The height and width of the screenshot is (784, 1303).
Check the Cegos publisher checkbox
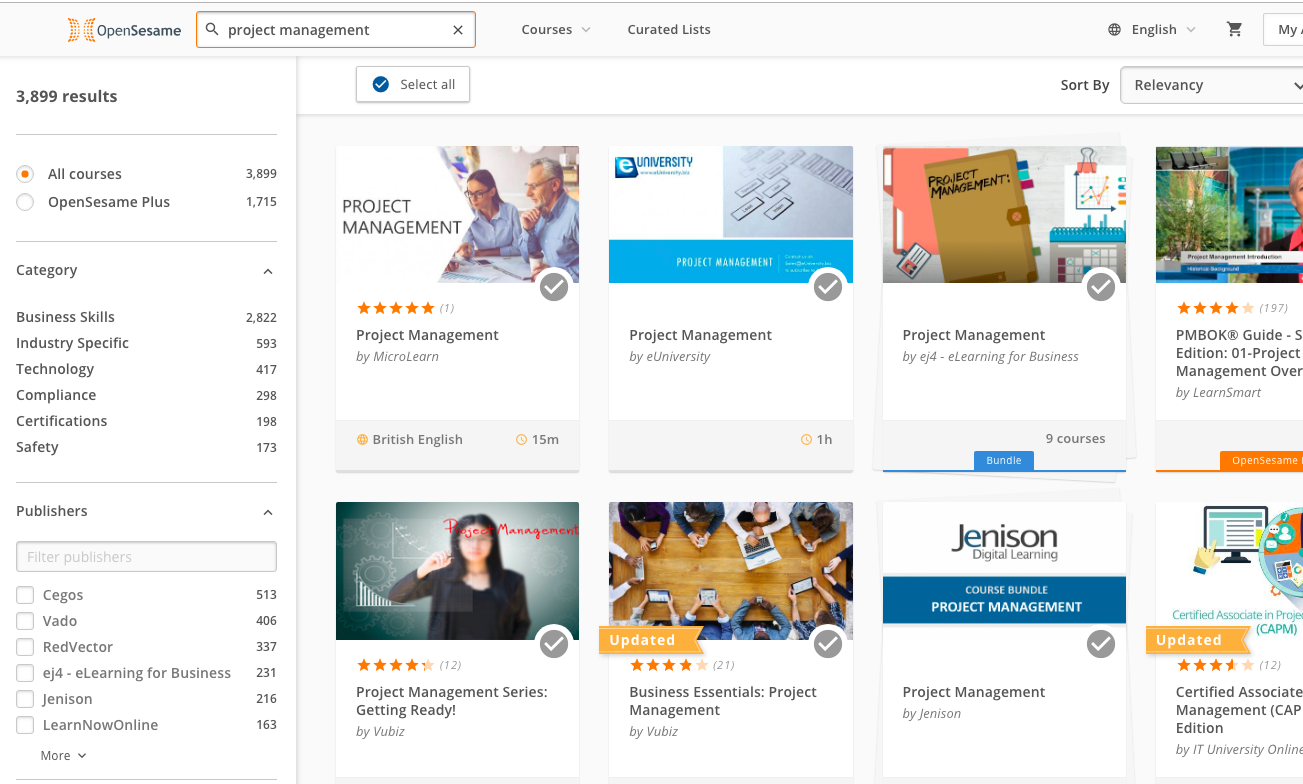pos(25,595)
